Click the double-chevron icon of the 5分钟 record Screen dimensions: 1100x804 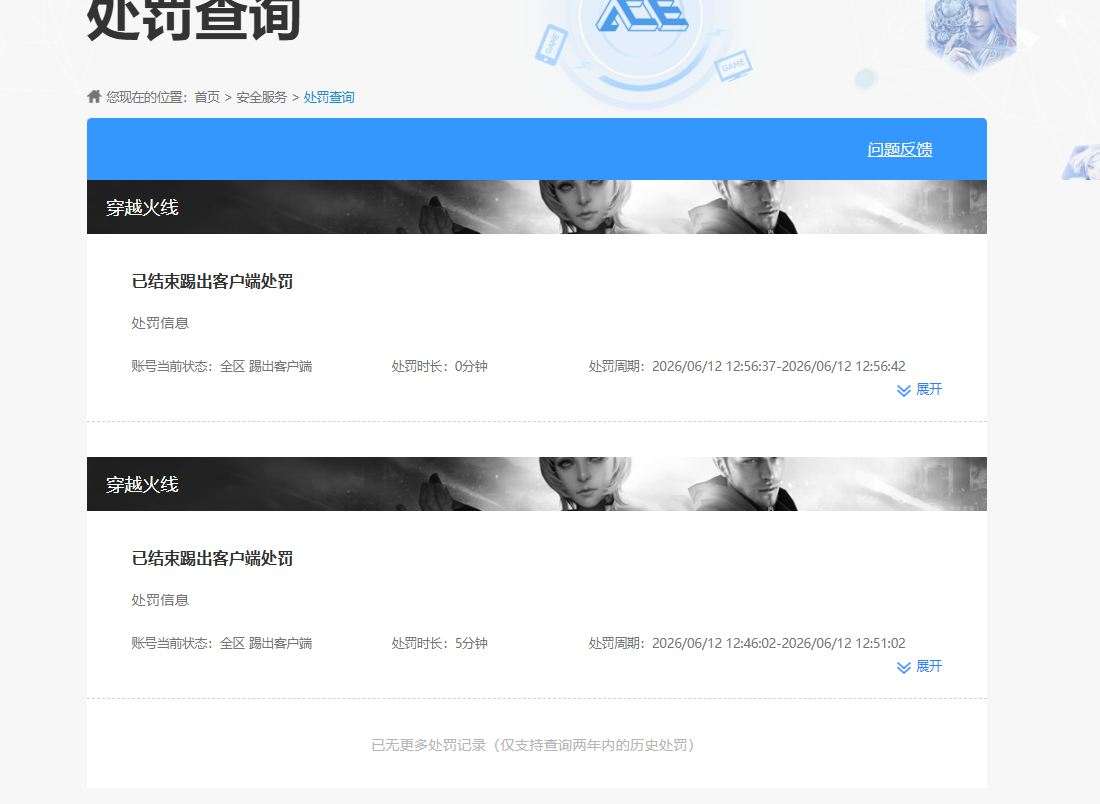tap(904, 667)
